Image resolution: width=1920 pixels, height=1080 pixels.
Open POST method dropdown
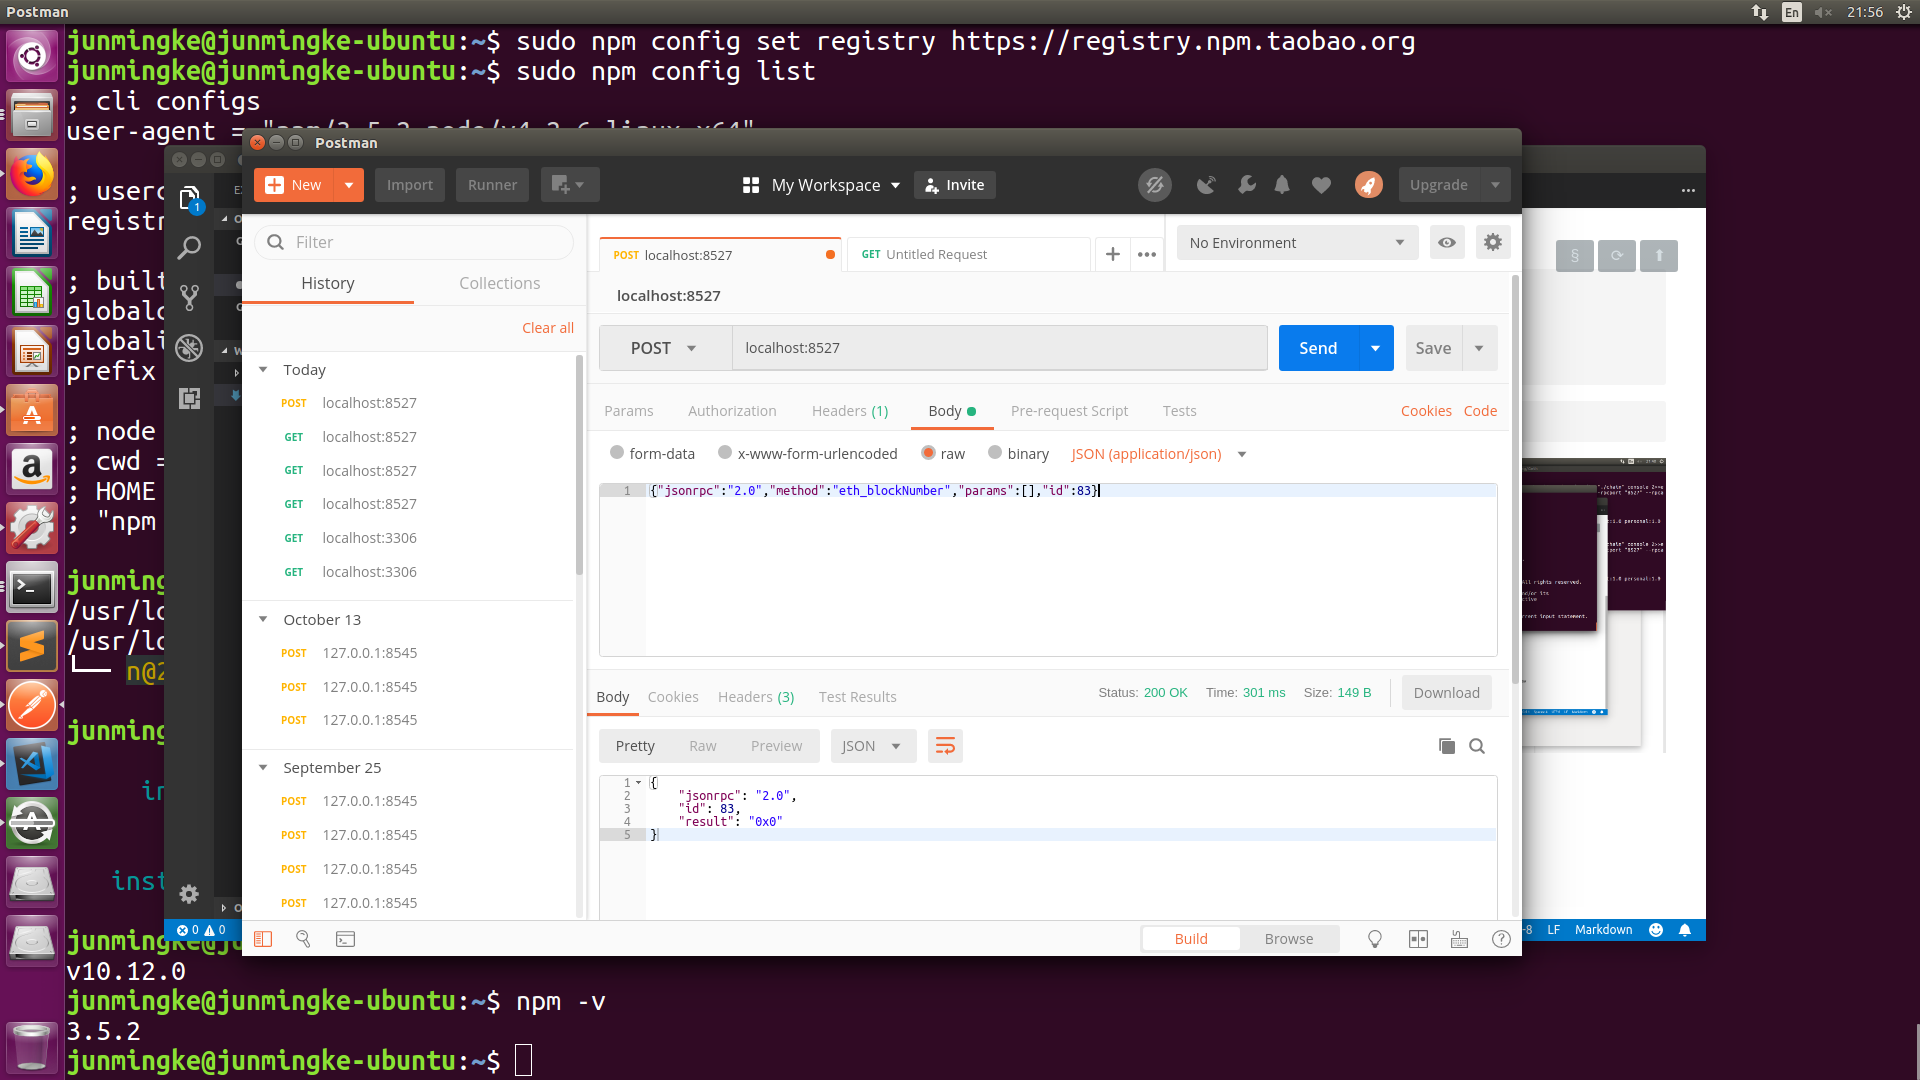tap(665, 348)
